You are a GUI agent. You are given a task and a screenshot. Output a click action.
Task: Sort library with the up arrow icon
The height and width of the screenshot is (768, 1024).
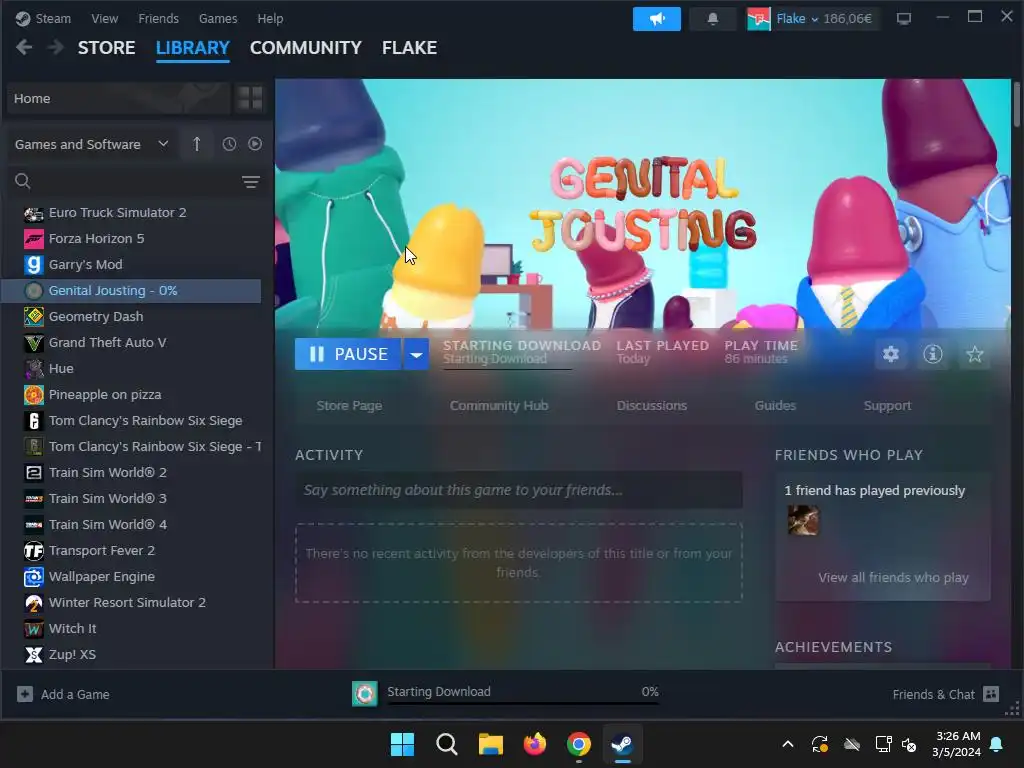click(197, 144)
